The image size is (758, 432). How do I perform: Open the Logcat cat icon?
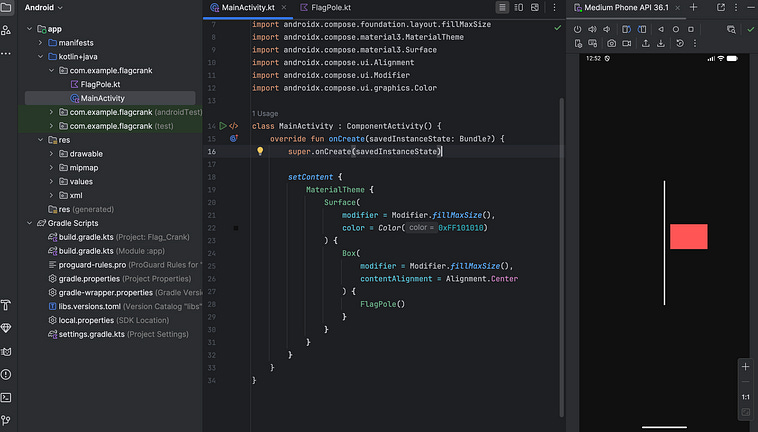(x=6, y=351)
